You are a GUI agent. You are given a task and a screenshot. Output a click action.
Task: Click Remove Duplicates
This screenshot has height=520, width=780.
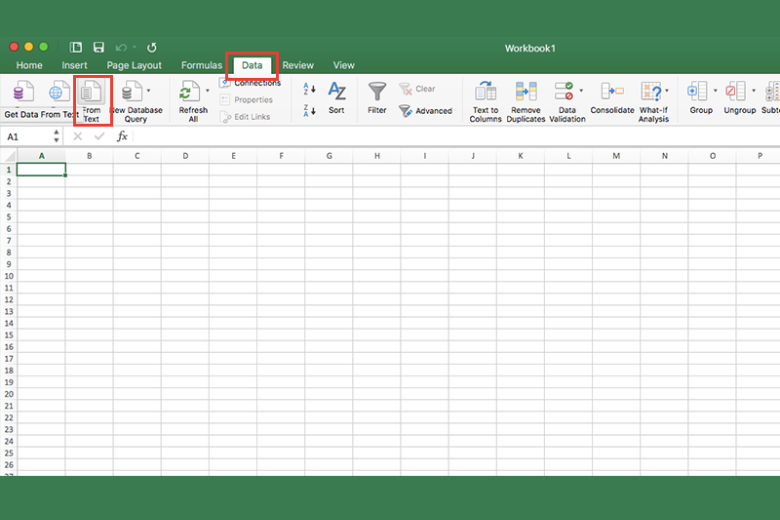[526, 102]
